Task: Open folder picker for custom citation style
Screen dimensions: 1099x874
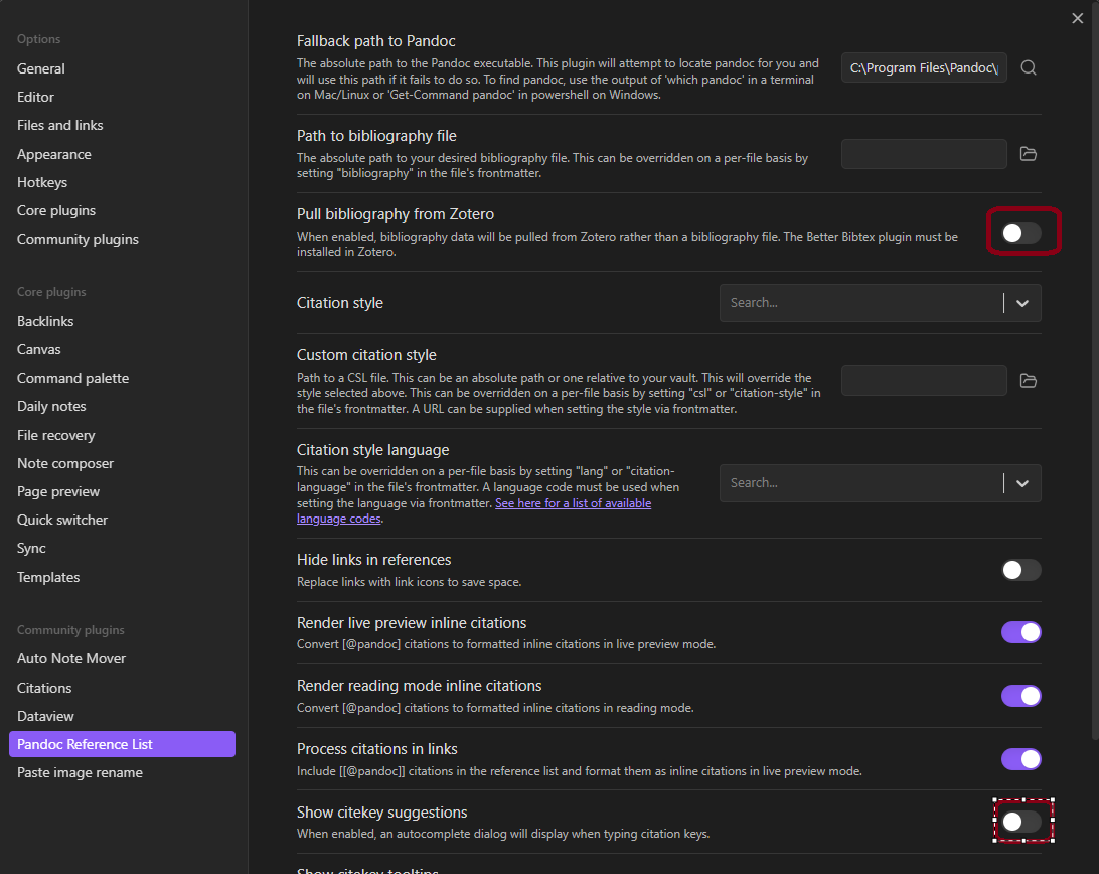Action: click(1028, 381)
